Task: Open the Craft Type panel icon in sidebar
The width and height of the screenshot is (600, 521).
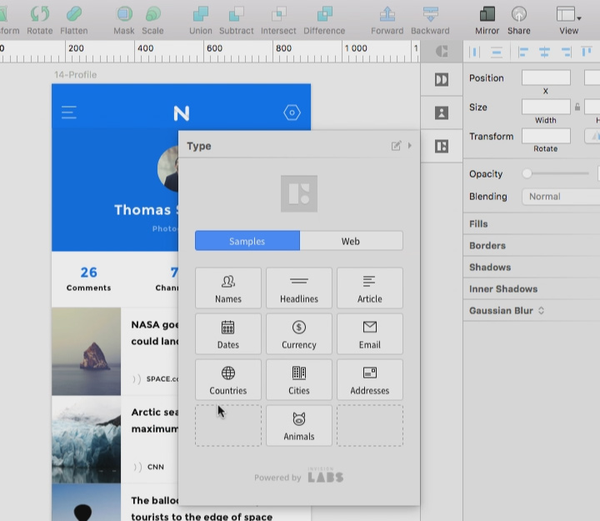Action: 441,146
